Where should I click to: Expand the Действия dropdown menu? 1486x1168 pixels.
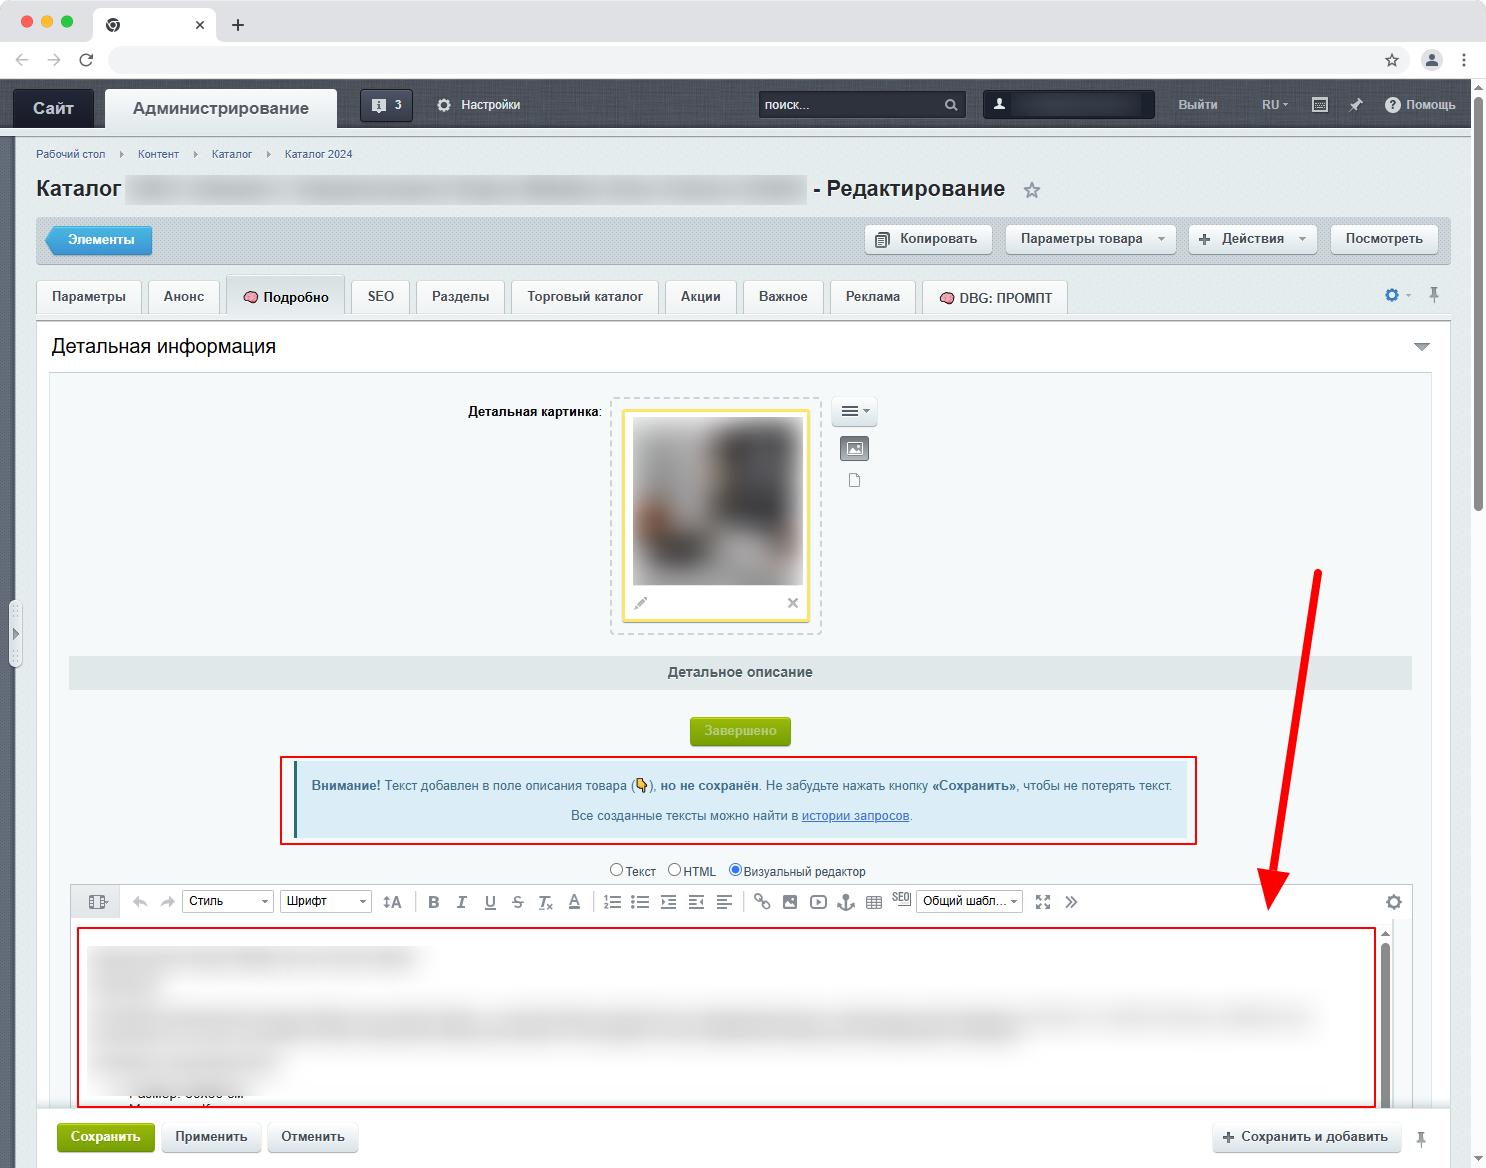click(1253, 239)
